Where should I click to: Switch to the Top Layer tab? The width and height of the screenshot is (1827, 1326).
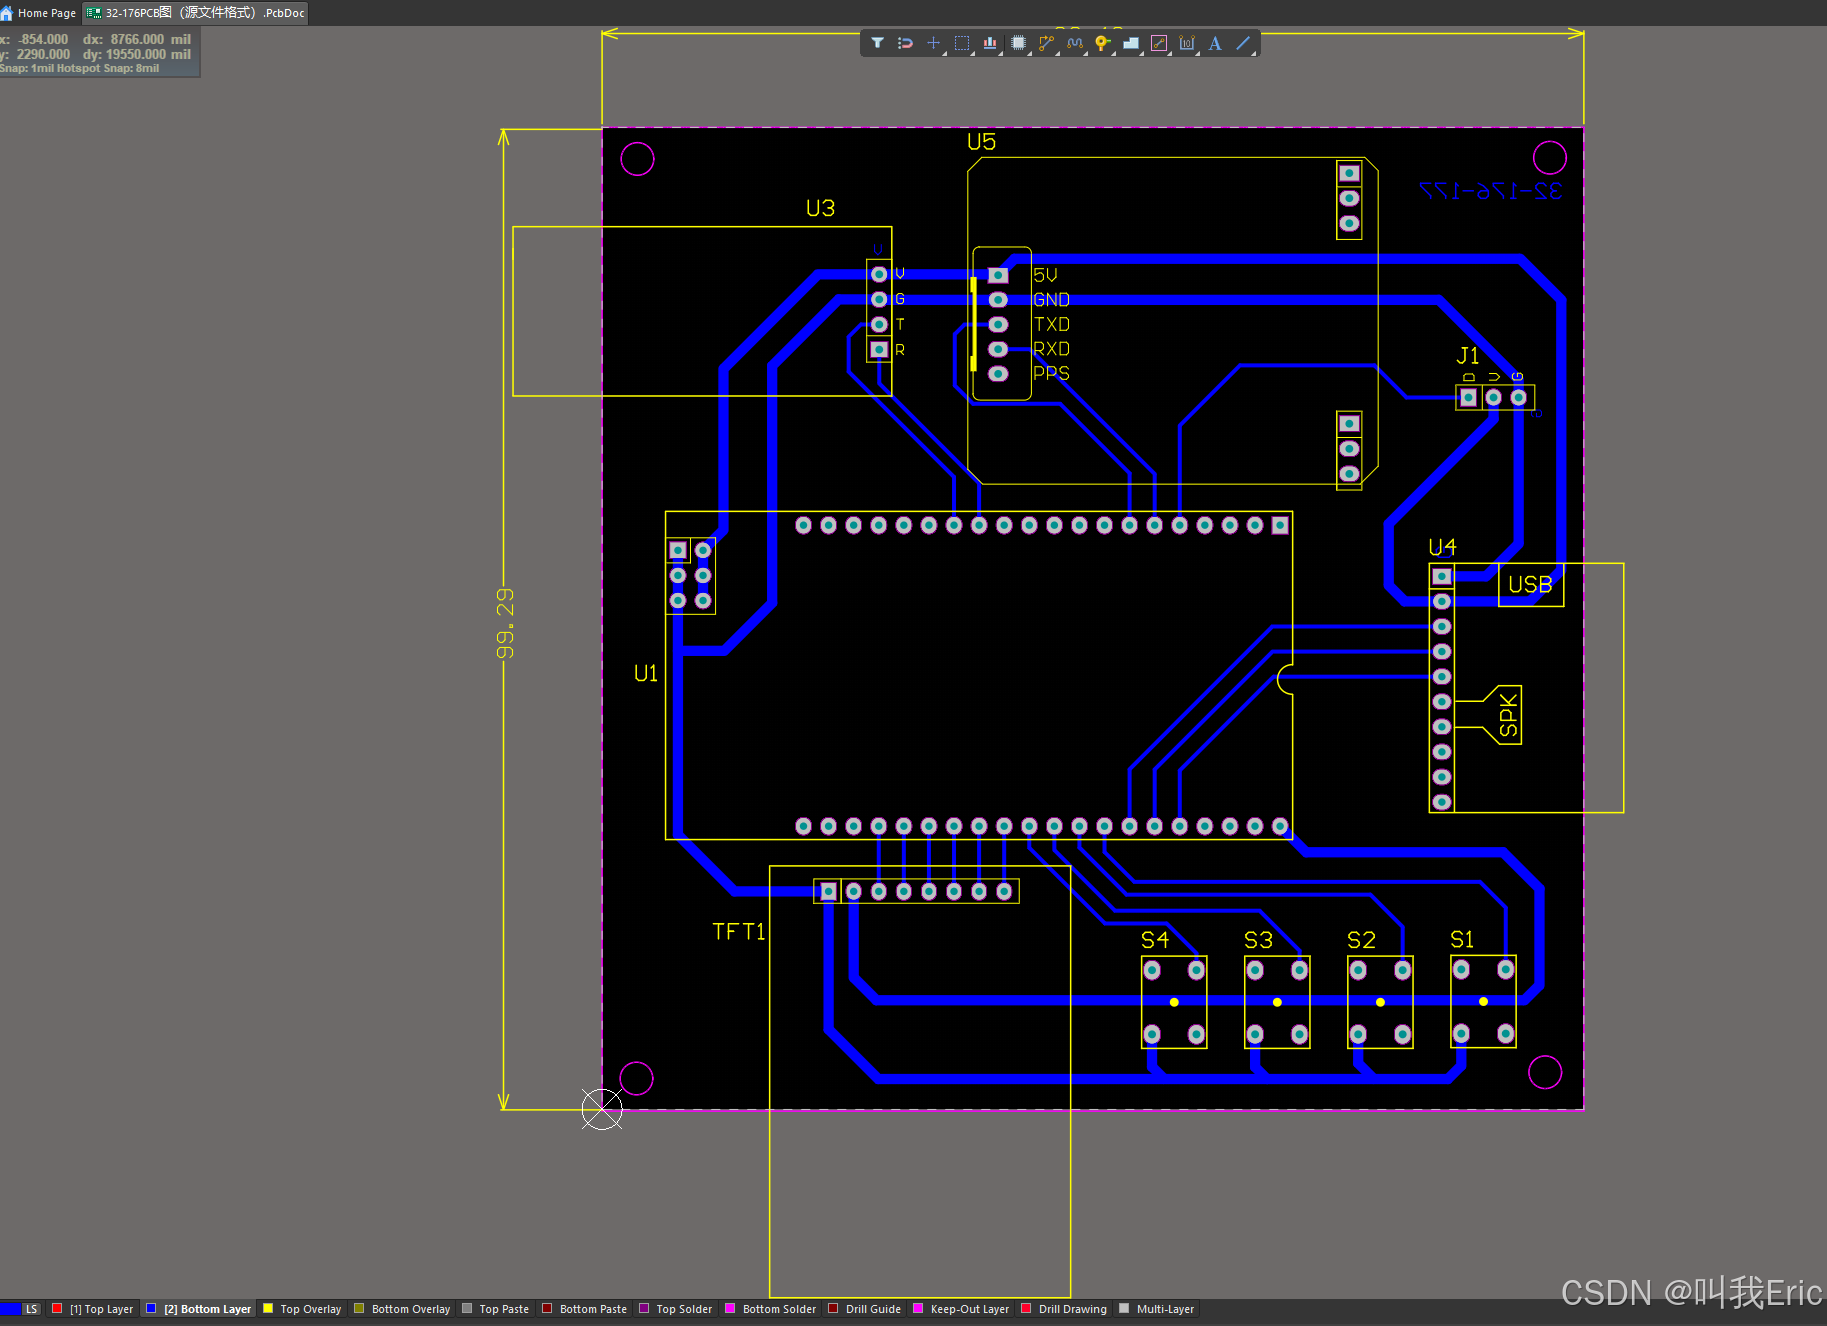tap(92, 1309)
